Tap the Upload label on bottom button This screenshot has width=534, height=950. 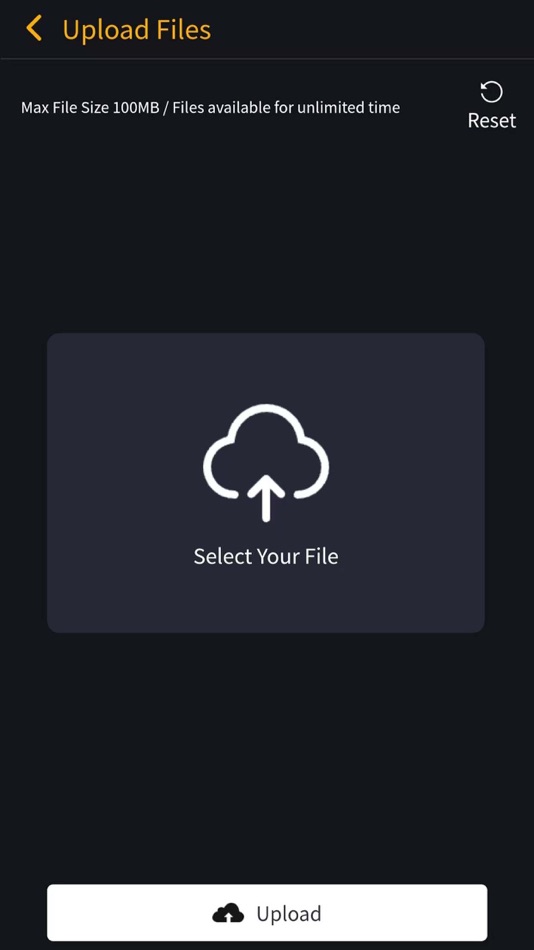click(289, 914)
